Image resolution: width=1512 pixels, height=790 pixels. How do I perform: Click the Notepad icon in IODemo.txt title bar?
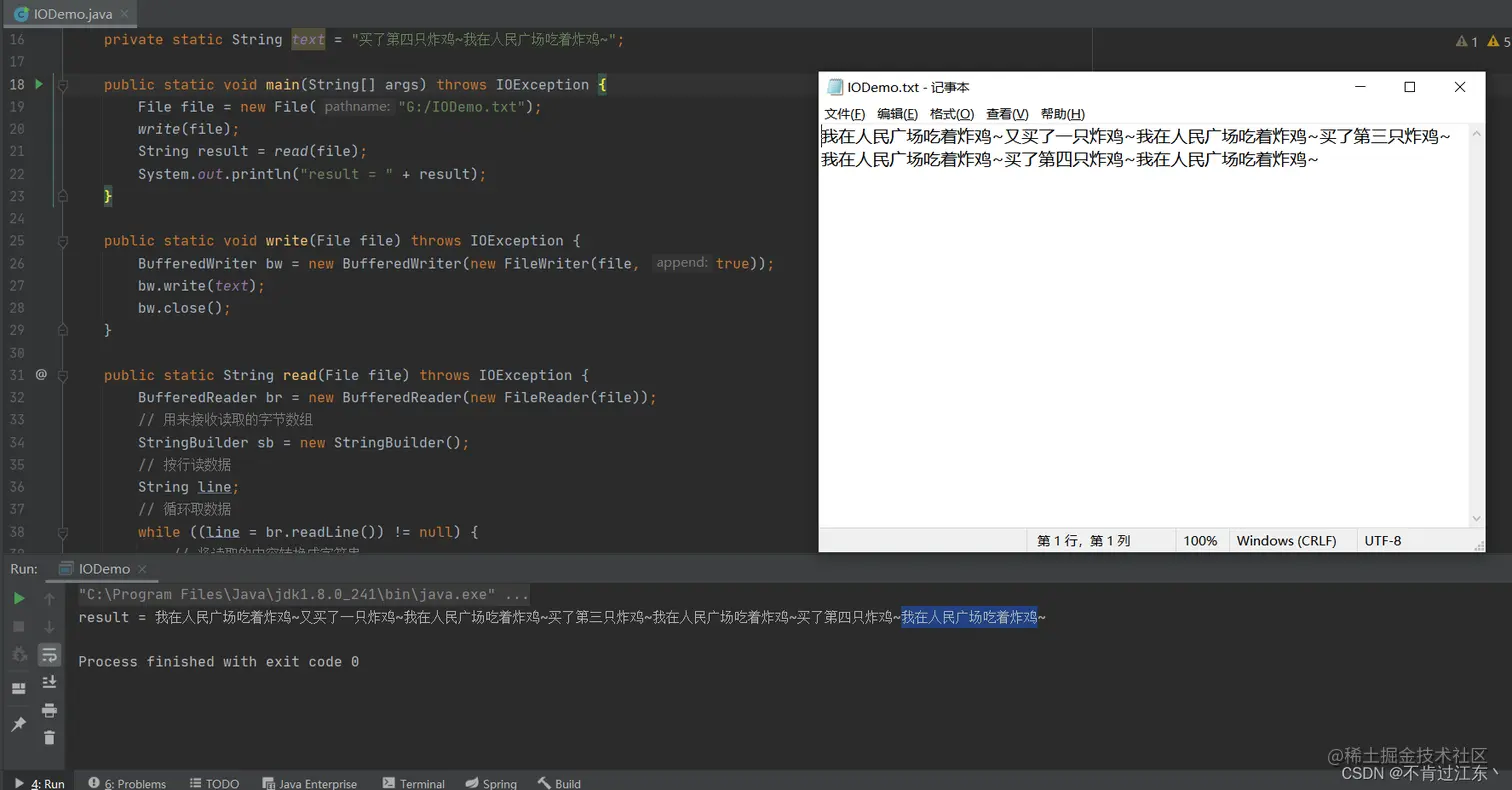pos(835,87)
